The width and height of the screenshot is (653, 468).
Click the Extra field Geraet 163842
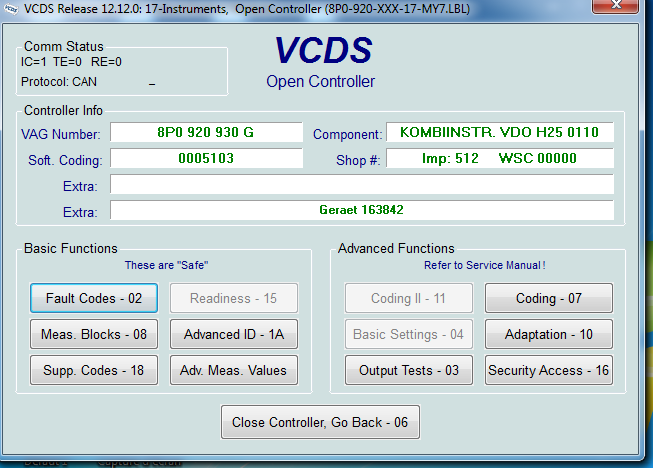point(362,210)
